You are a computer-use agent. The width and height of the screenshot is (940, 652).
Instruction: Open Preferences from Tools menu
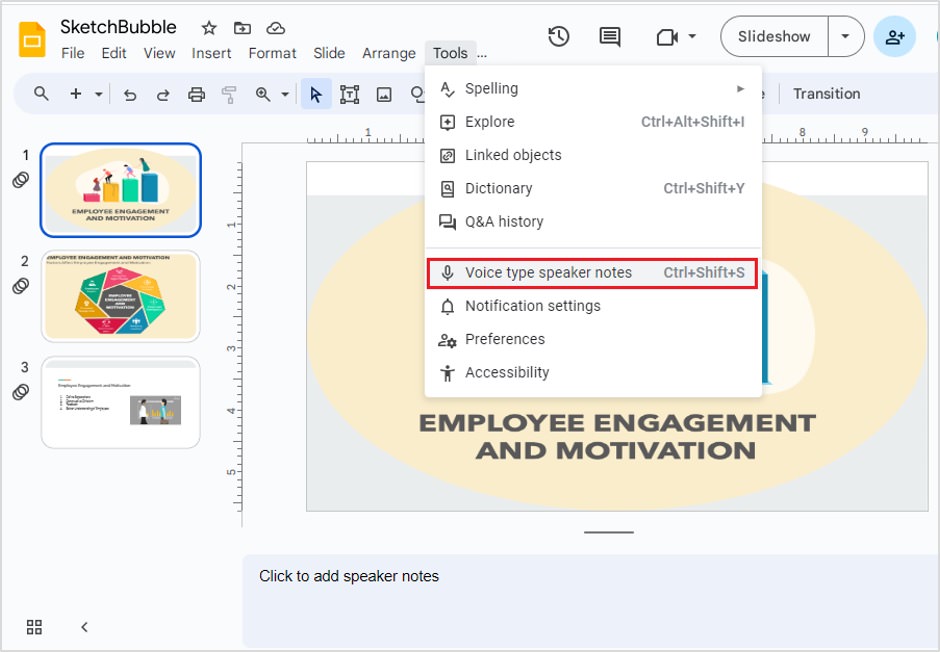pos(593,339)
